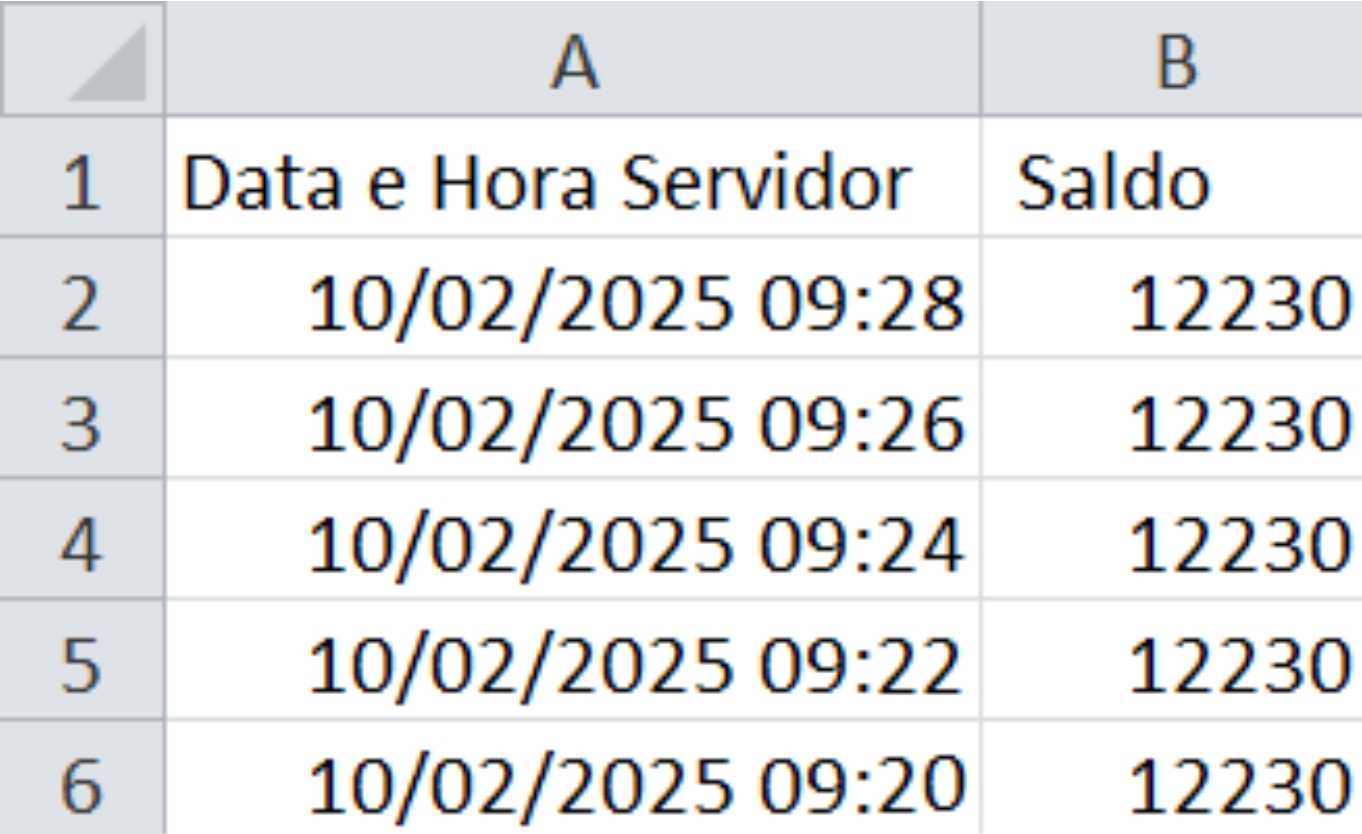Select Saldo value in row 3
The width and height of the screenshot is (1362, 834).
pyautogui.click(x=1172, y=418)
